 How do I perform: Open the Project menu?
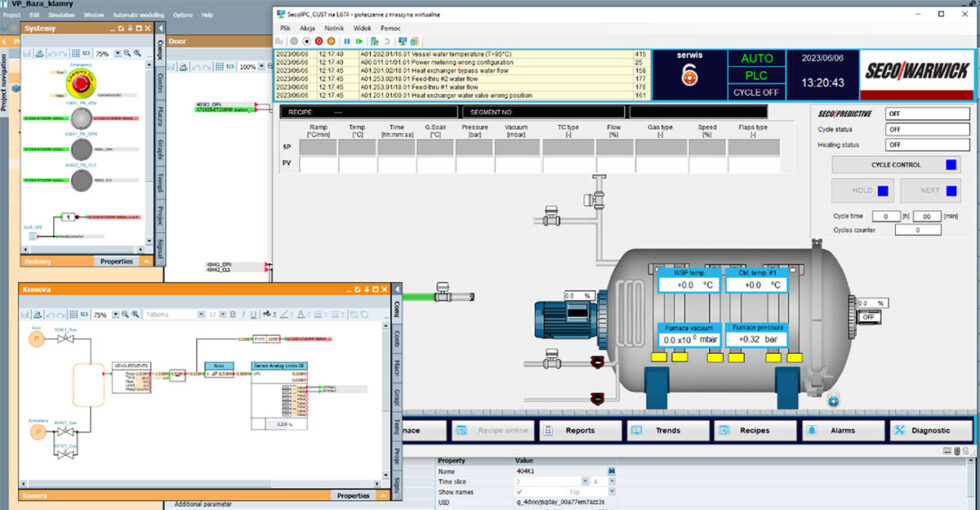point(12,15)
